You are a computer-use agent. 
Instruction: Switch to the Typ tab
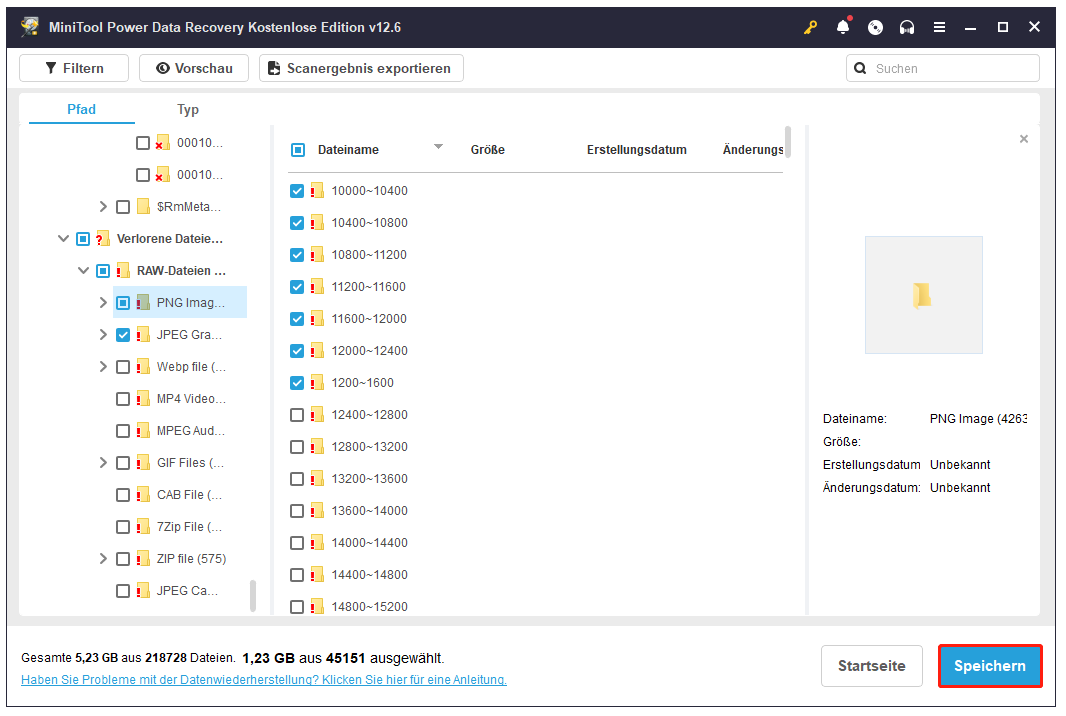187,109
